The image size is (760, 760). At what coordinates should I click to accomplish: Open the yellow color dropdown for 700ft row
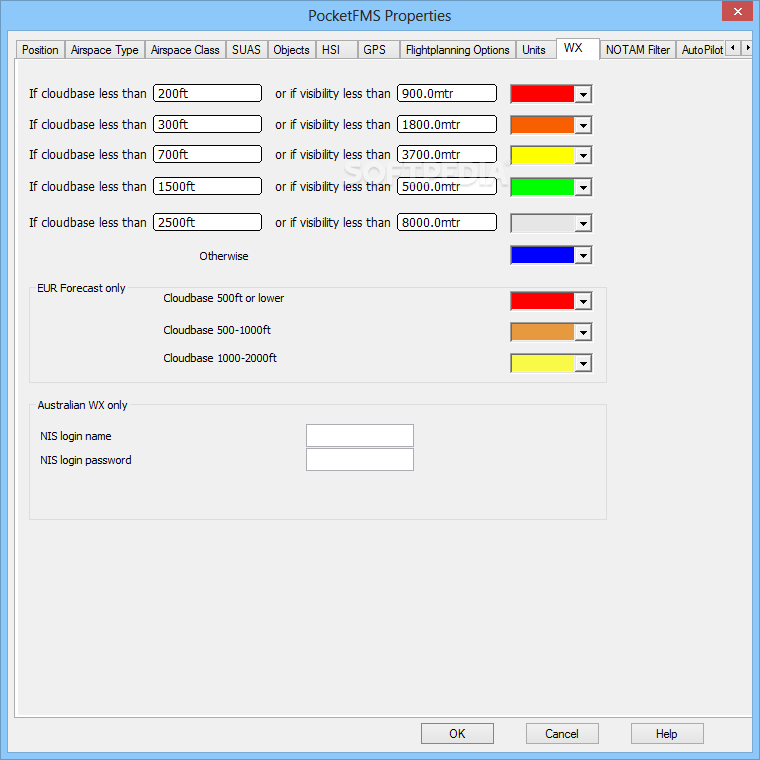tap(583, 155)
